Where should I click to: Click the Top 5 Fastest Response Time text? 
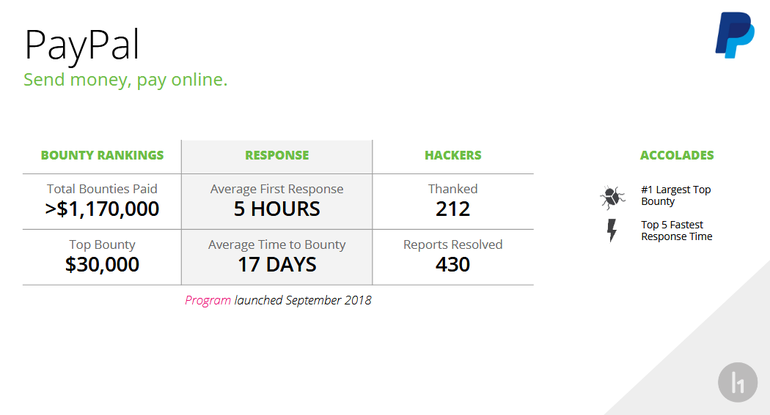pos(677,231)
